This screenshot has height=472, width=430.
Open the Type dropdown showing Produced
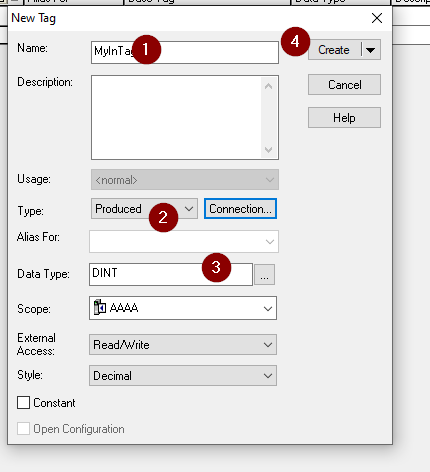coord(144,209)
